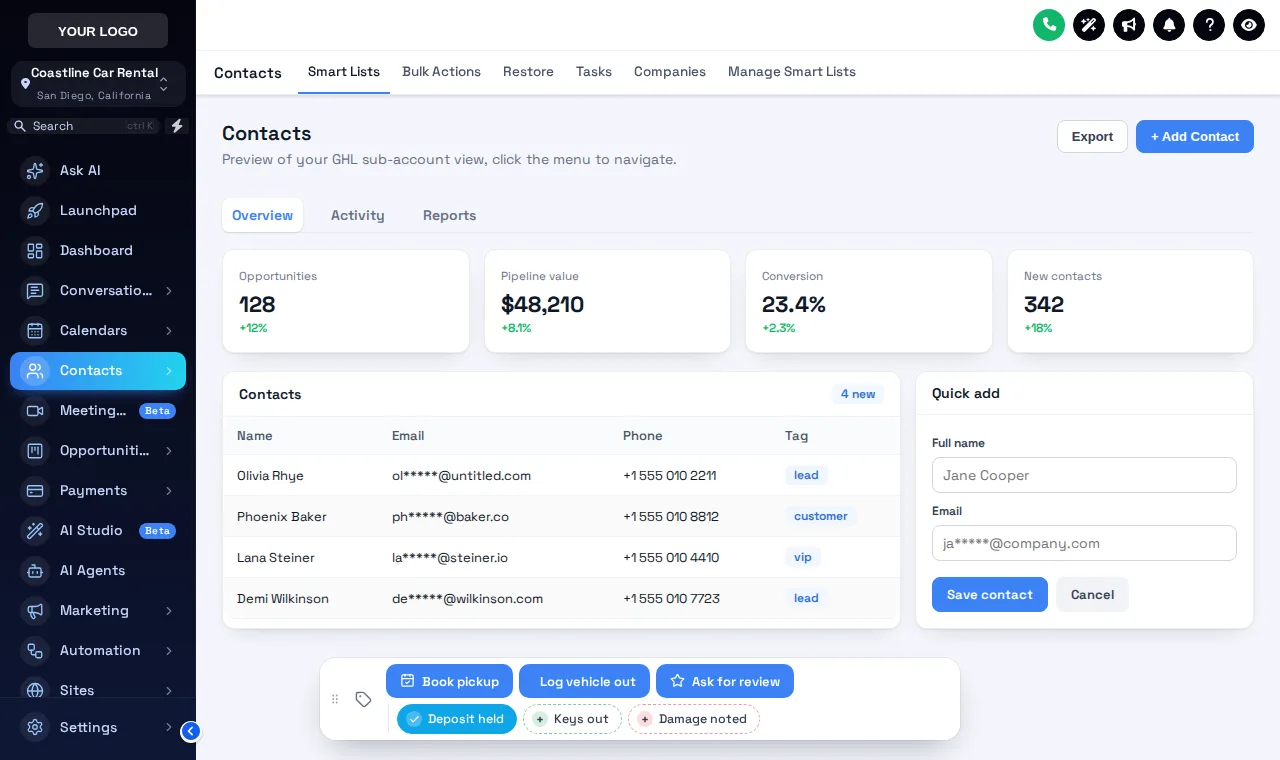Focus the sidebar Search box
Image resolution: width=1280 pixels, height=760 pixels.
[85, 126]
